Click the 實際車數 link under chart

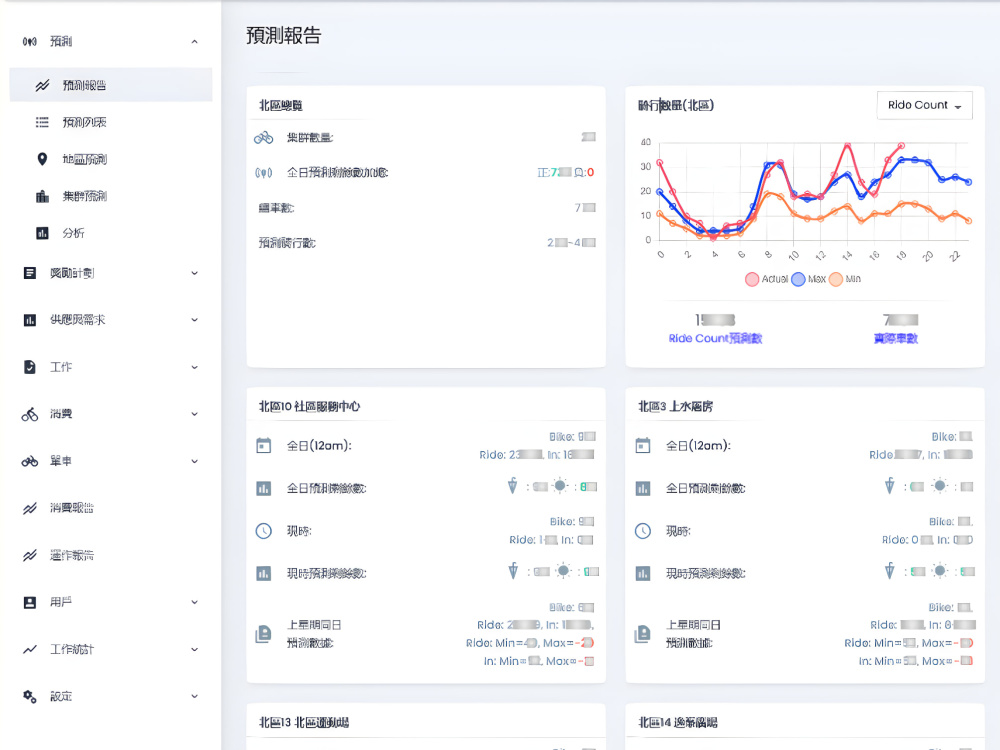click(x=895, y=338)
